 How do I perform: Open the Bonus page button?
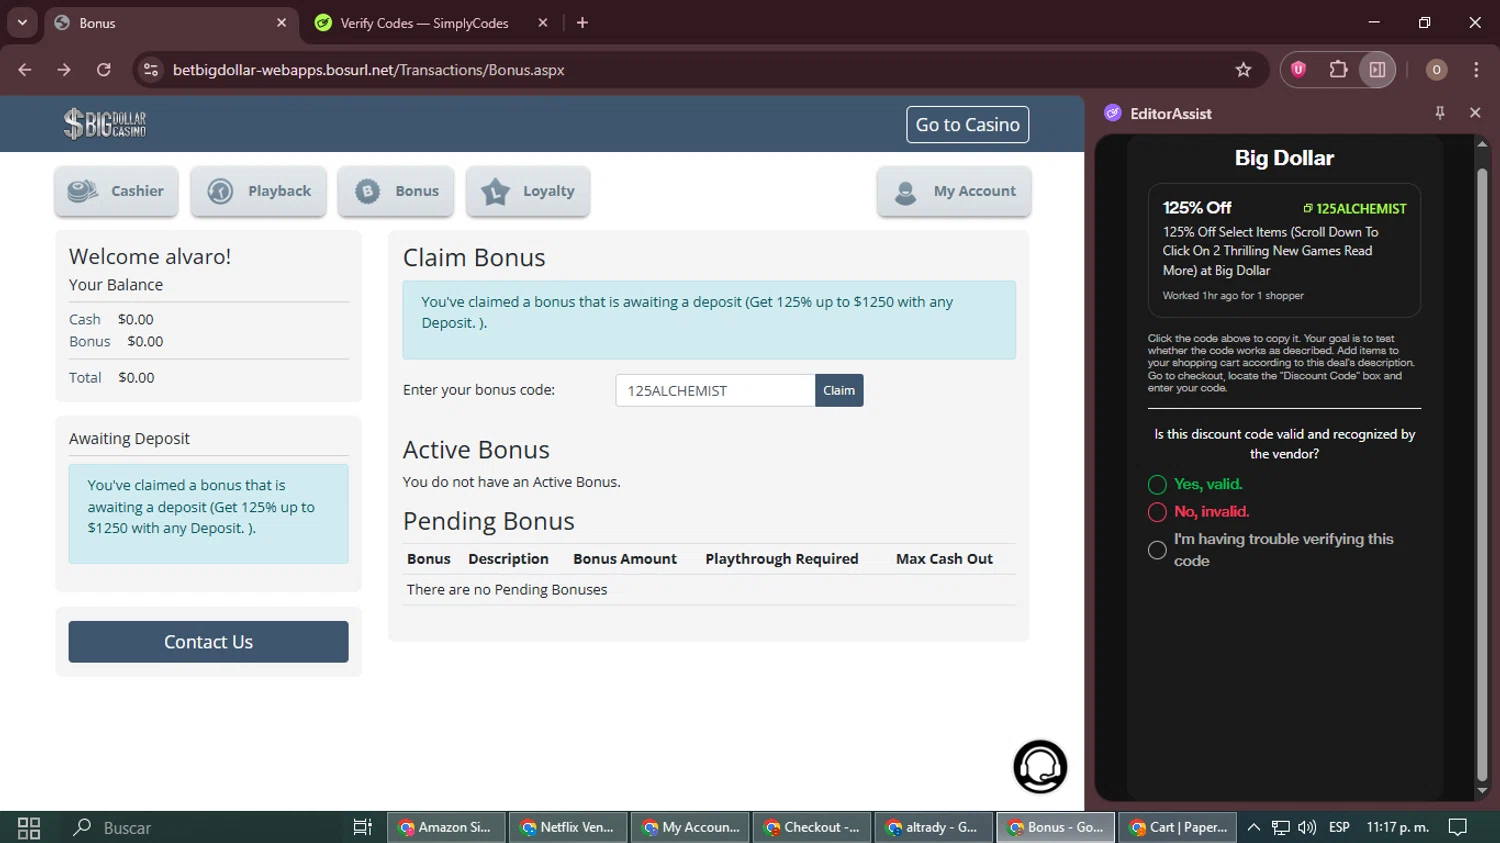tap(396, 191)
